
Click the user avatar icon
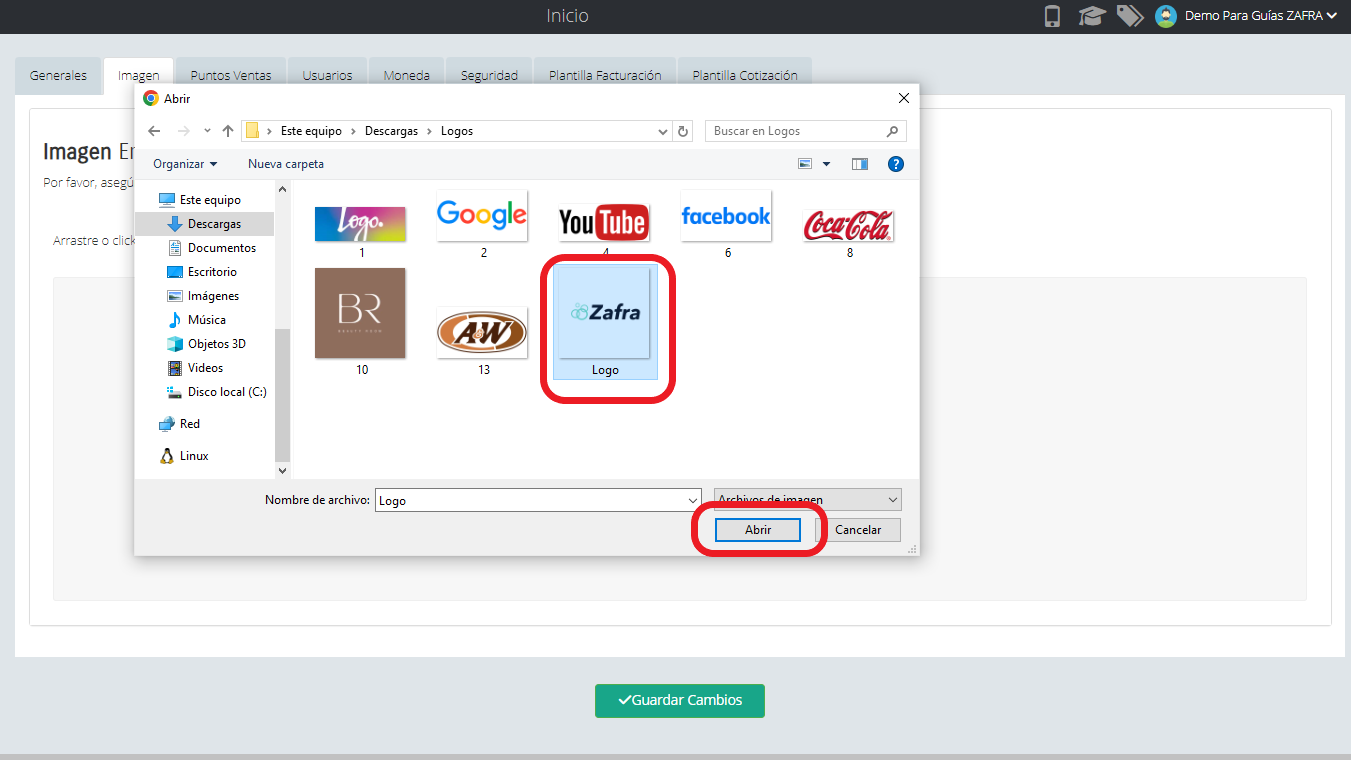pos(1165,16)
